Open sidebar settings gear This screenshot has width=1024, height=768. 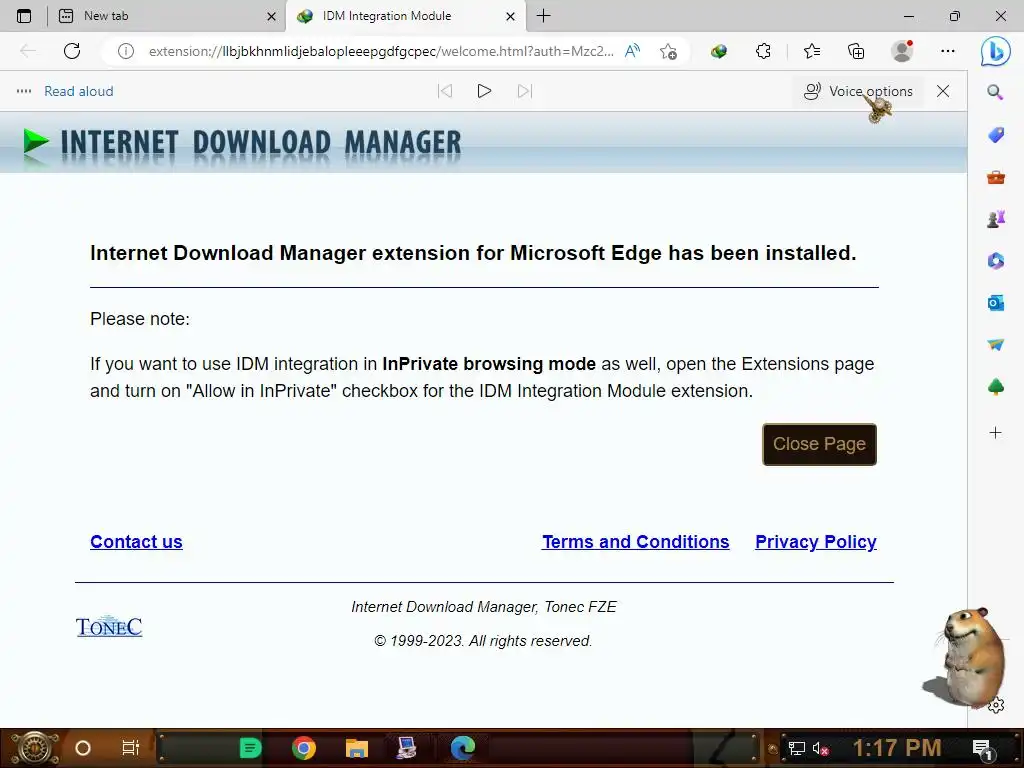pyautogui.click(x=995, y=705)
